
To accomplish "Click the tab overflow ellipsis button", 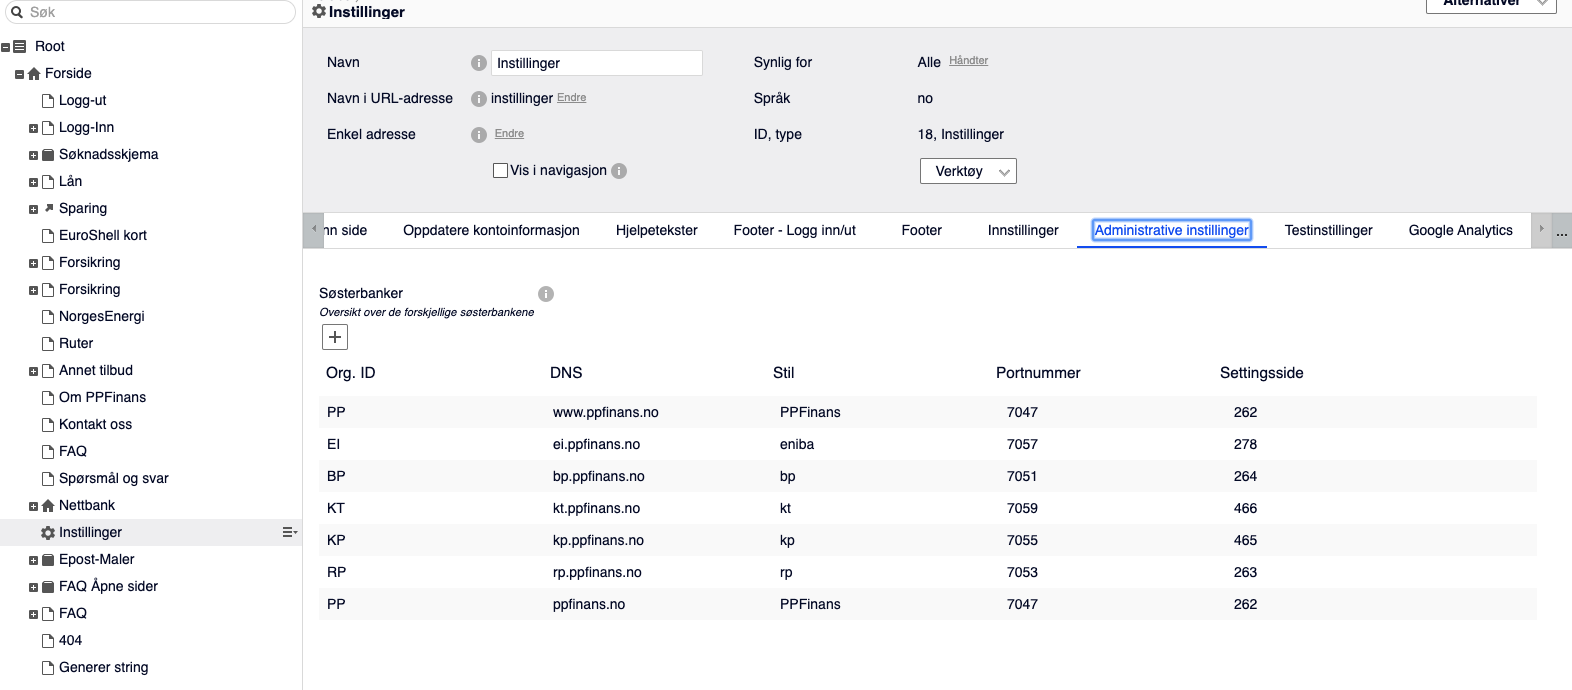I will coord(1561,231).
